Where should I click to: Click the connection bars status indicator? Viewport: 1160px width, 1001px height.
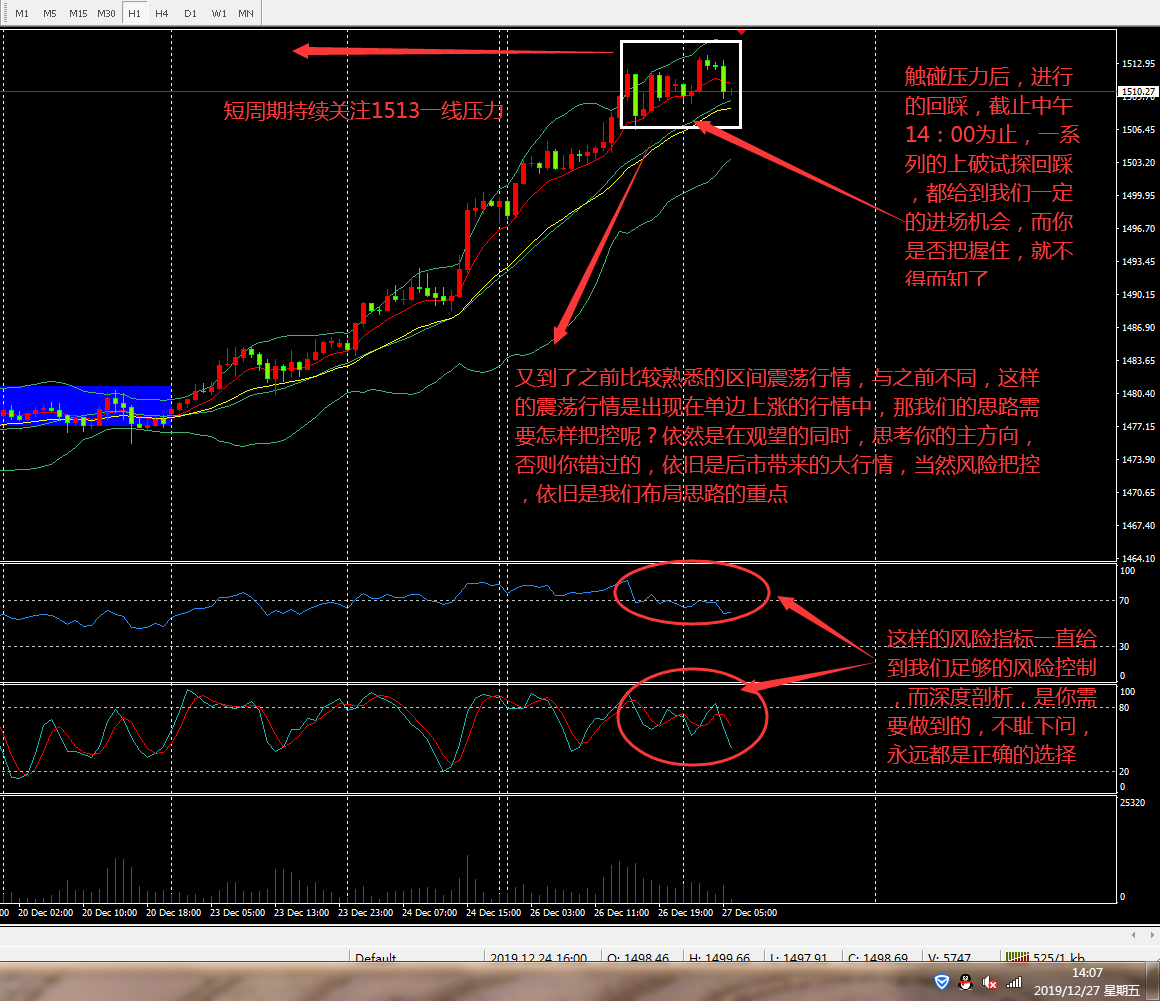pos(1017,957)
